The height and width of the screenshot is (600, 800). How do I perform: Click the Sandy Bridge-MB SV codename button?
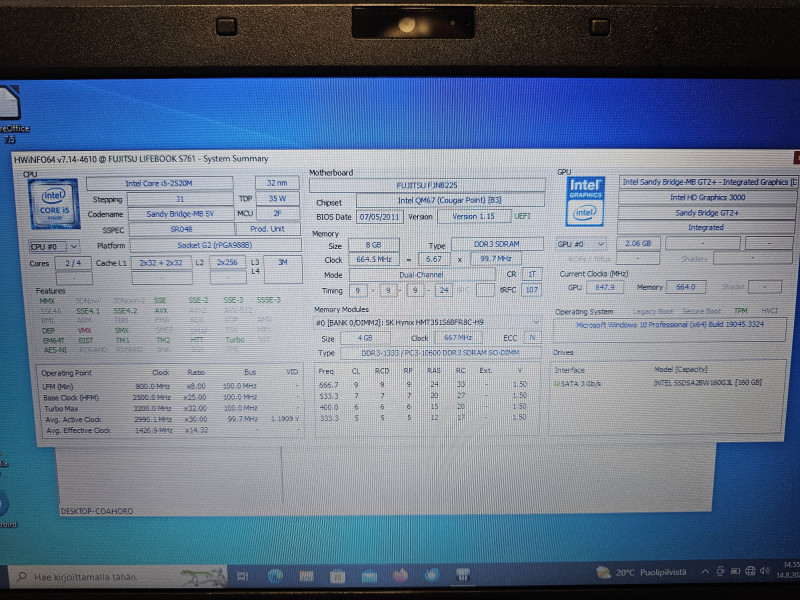point(180,214)
